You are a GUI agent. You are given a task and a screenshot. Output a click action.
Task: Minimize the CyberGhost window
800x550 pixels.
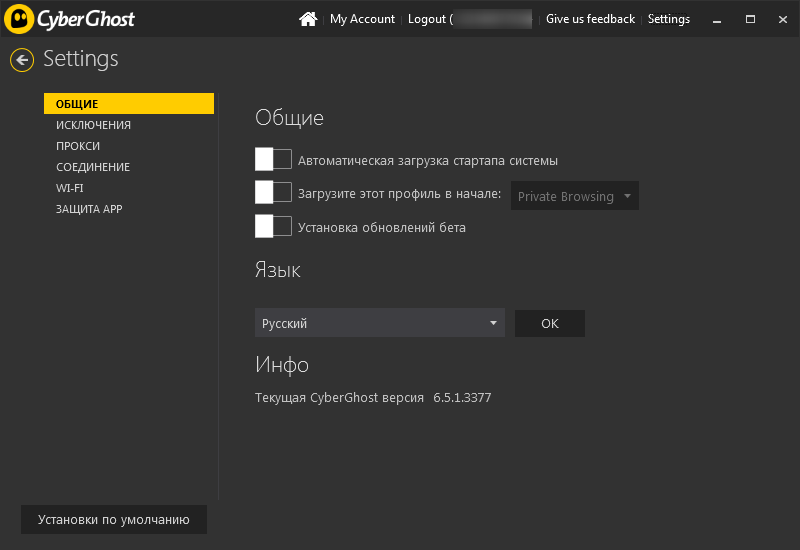717,19
